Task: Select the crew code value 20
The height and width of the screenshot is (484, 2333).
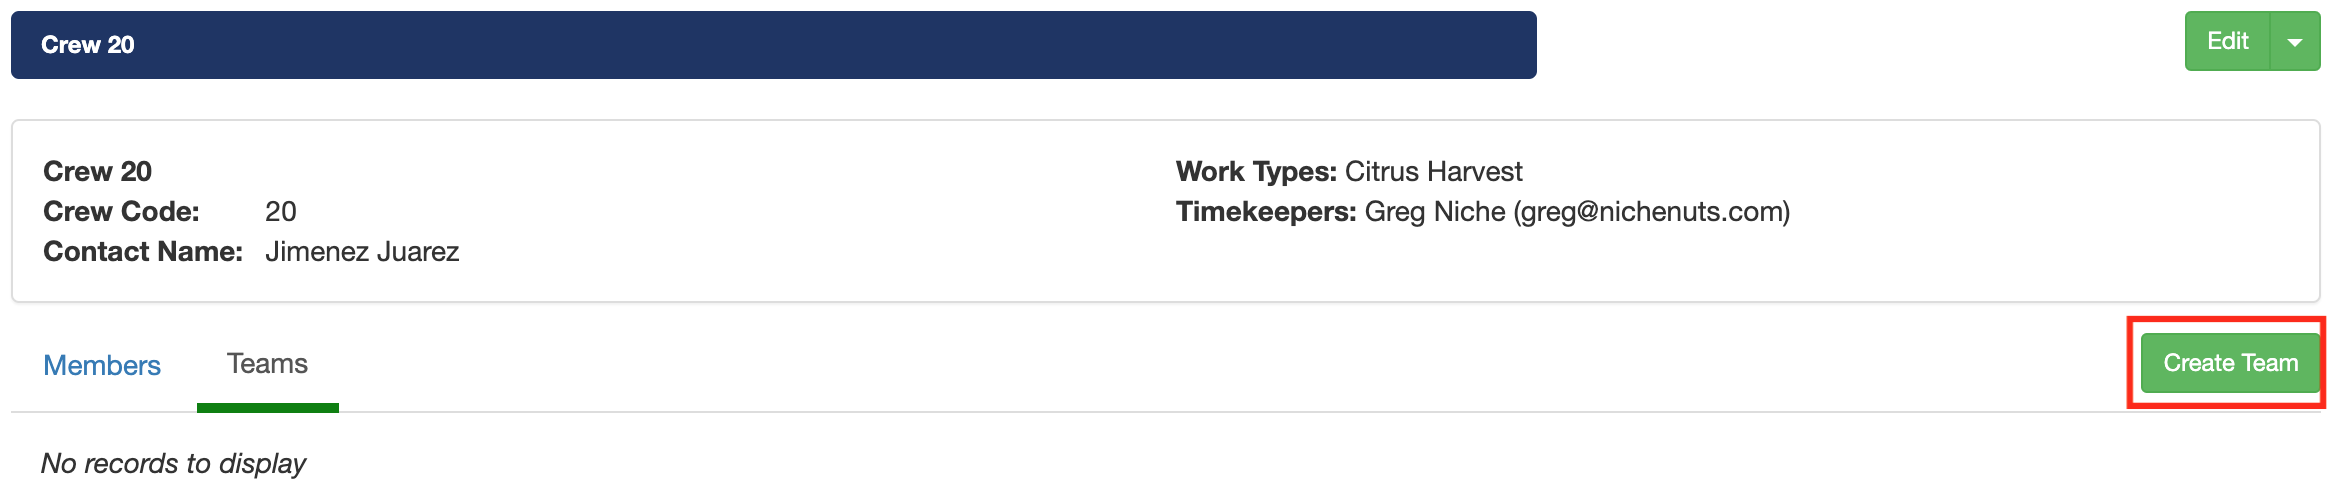Action: tap(281, 211)
